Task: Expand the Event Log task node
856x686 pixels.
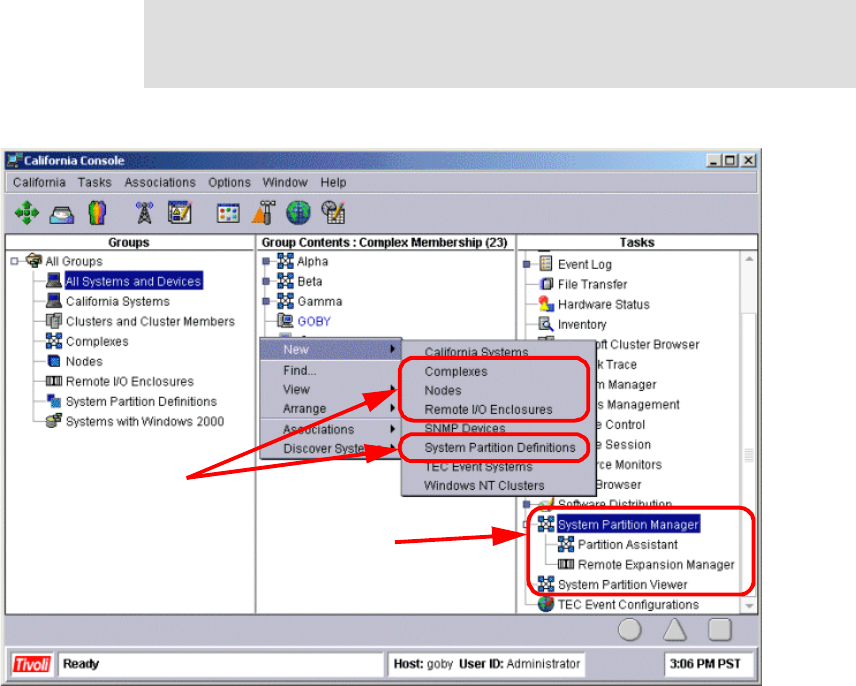Action: 526,265
